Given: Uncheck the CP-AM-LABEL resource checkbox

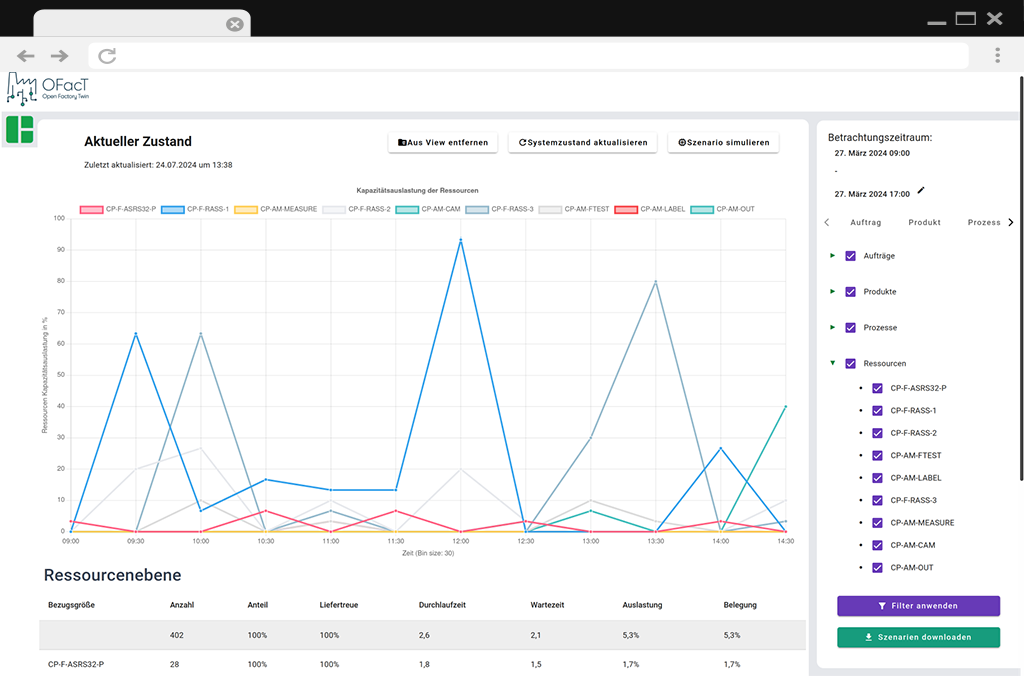Looking at the screenshot, I should click(877, 478).
